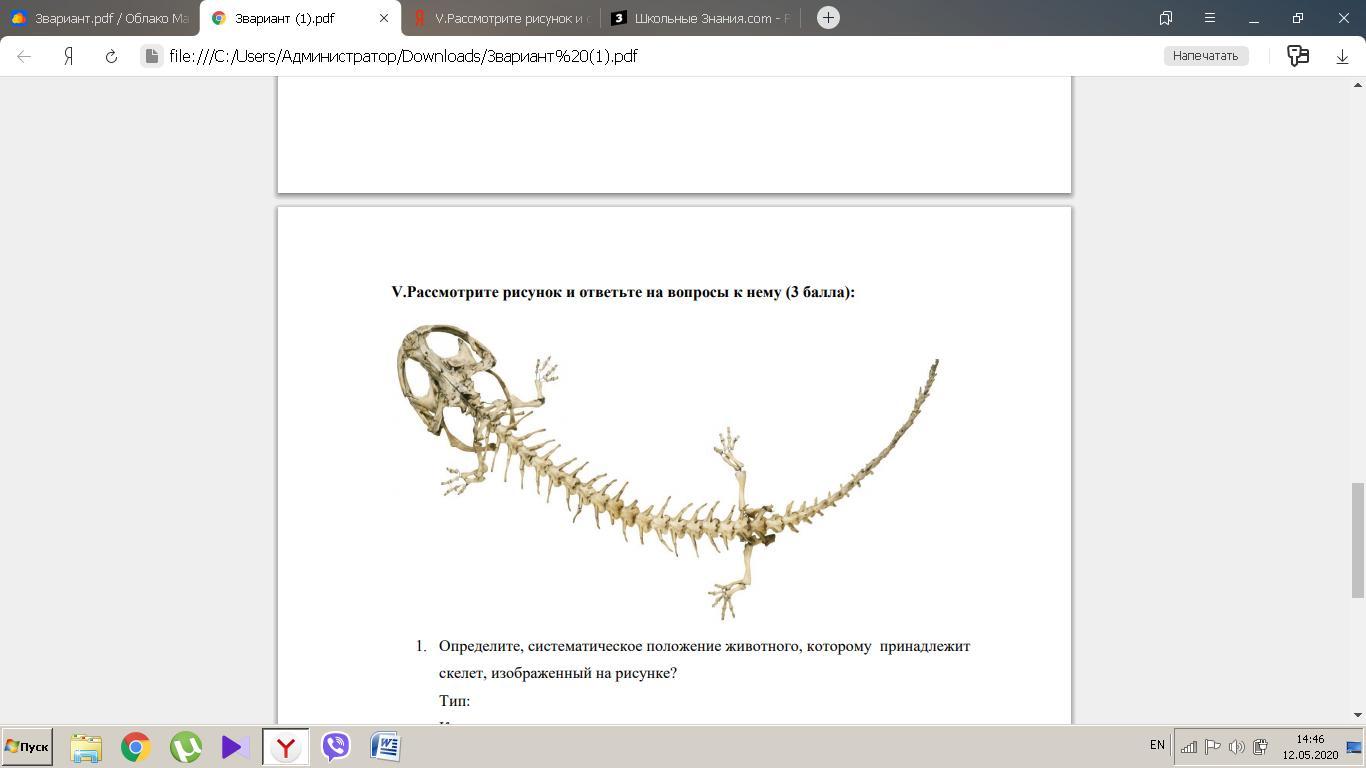1366x768 pixels.
Task: Click the 'Напечатать' print button
Action: (x=1205, y=56)
